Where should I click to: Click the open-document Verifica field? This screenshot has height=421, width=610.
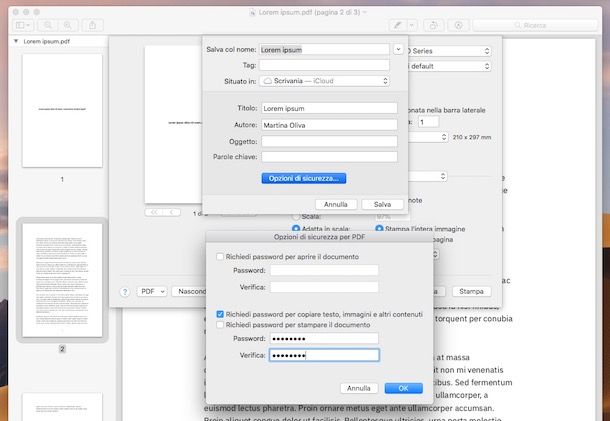(324, 287)
